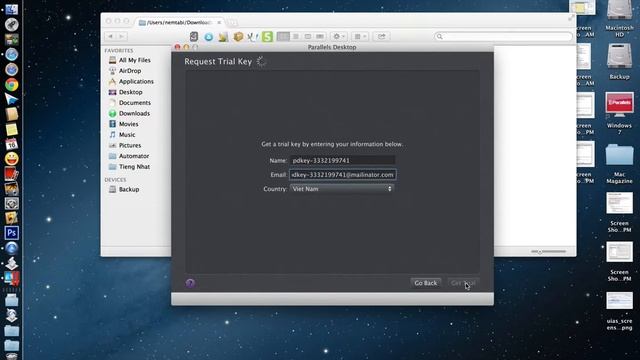Switch Finder to Cover Flow view
The height and width of the screenshot is (360, 640).
pyautogui.click(x=320, y=36)
